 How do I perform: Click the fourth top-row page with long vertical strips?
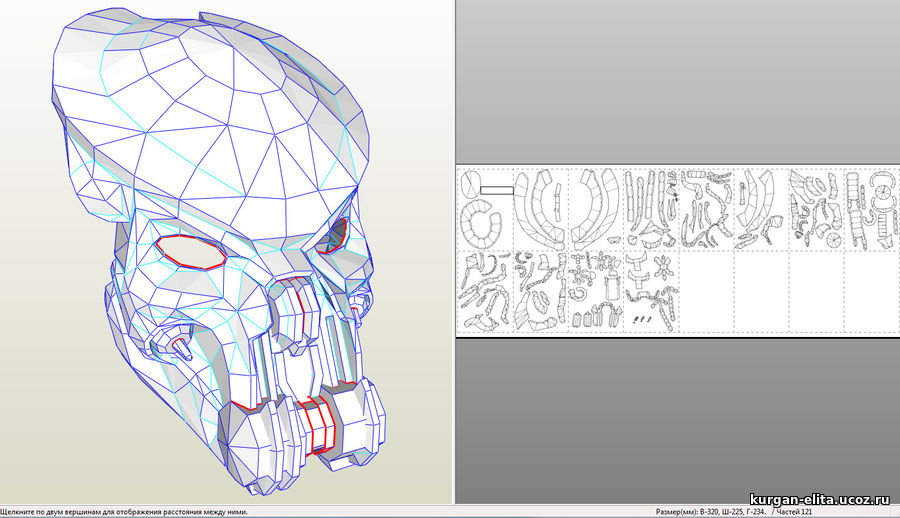click(651, 208)
